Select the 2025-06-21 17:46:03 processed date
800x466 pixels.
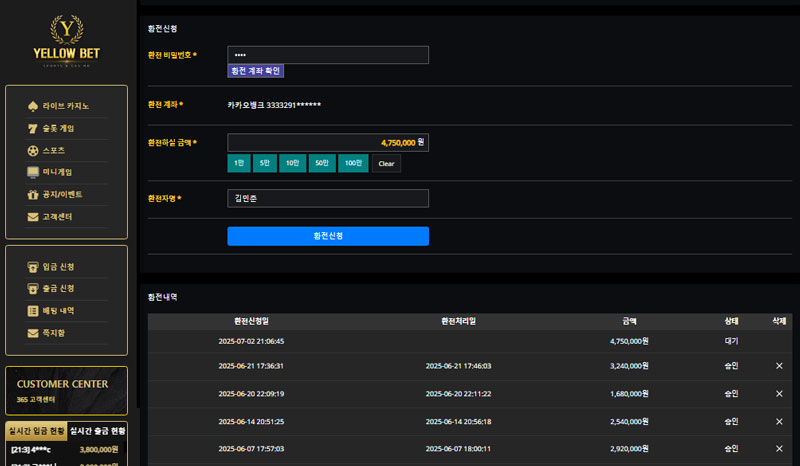(x=459, y=366)
